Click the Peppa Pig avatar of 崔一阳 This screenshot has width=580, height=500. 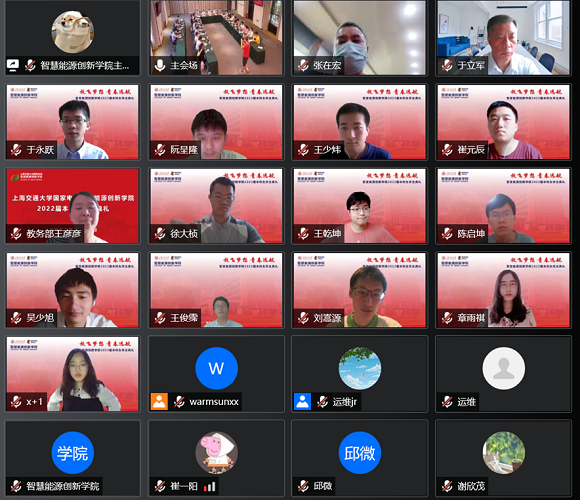(x=216, y=453)
